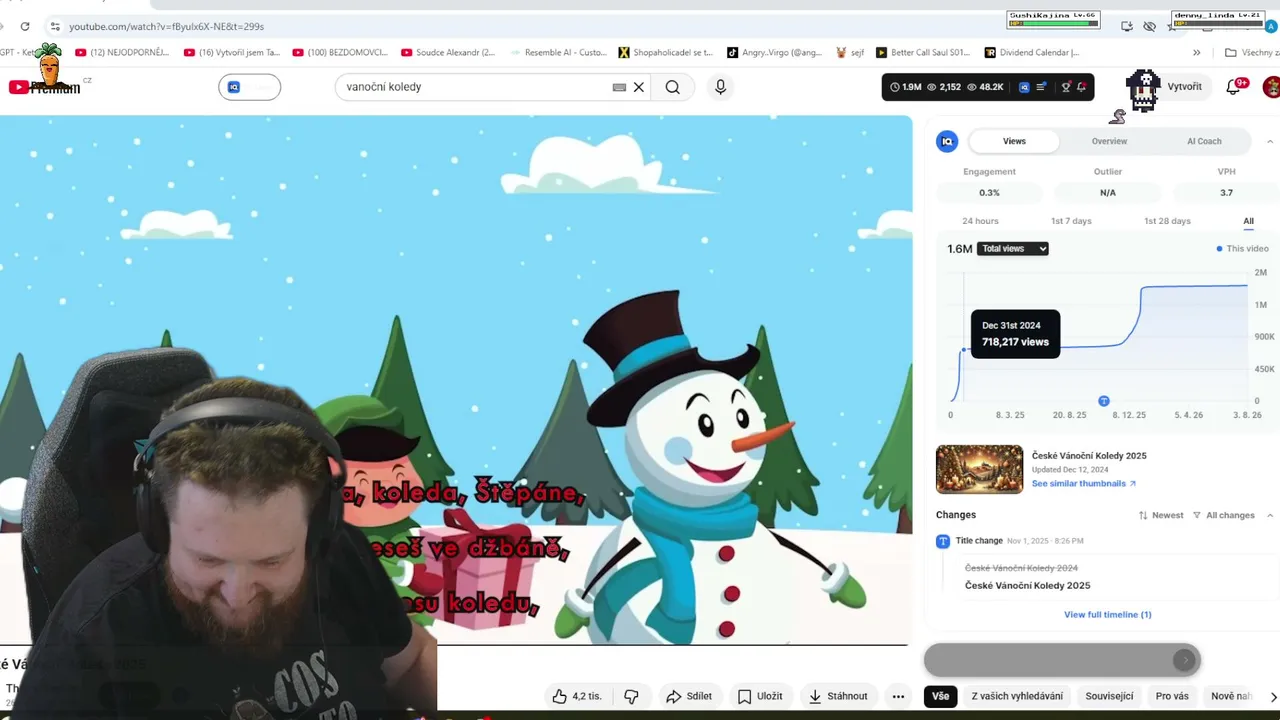Open more actions three-dot menu
1280x720 pixels.
pyautogui.click(x=898, y=696)
